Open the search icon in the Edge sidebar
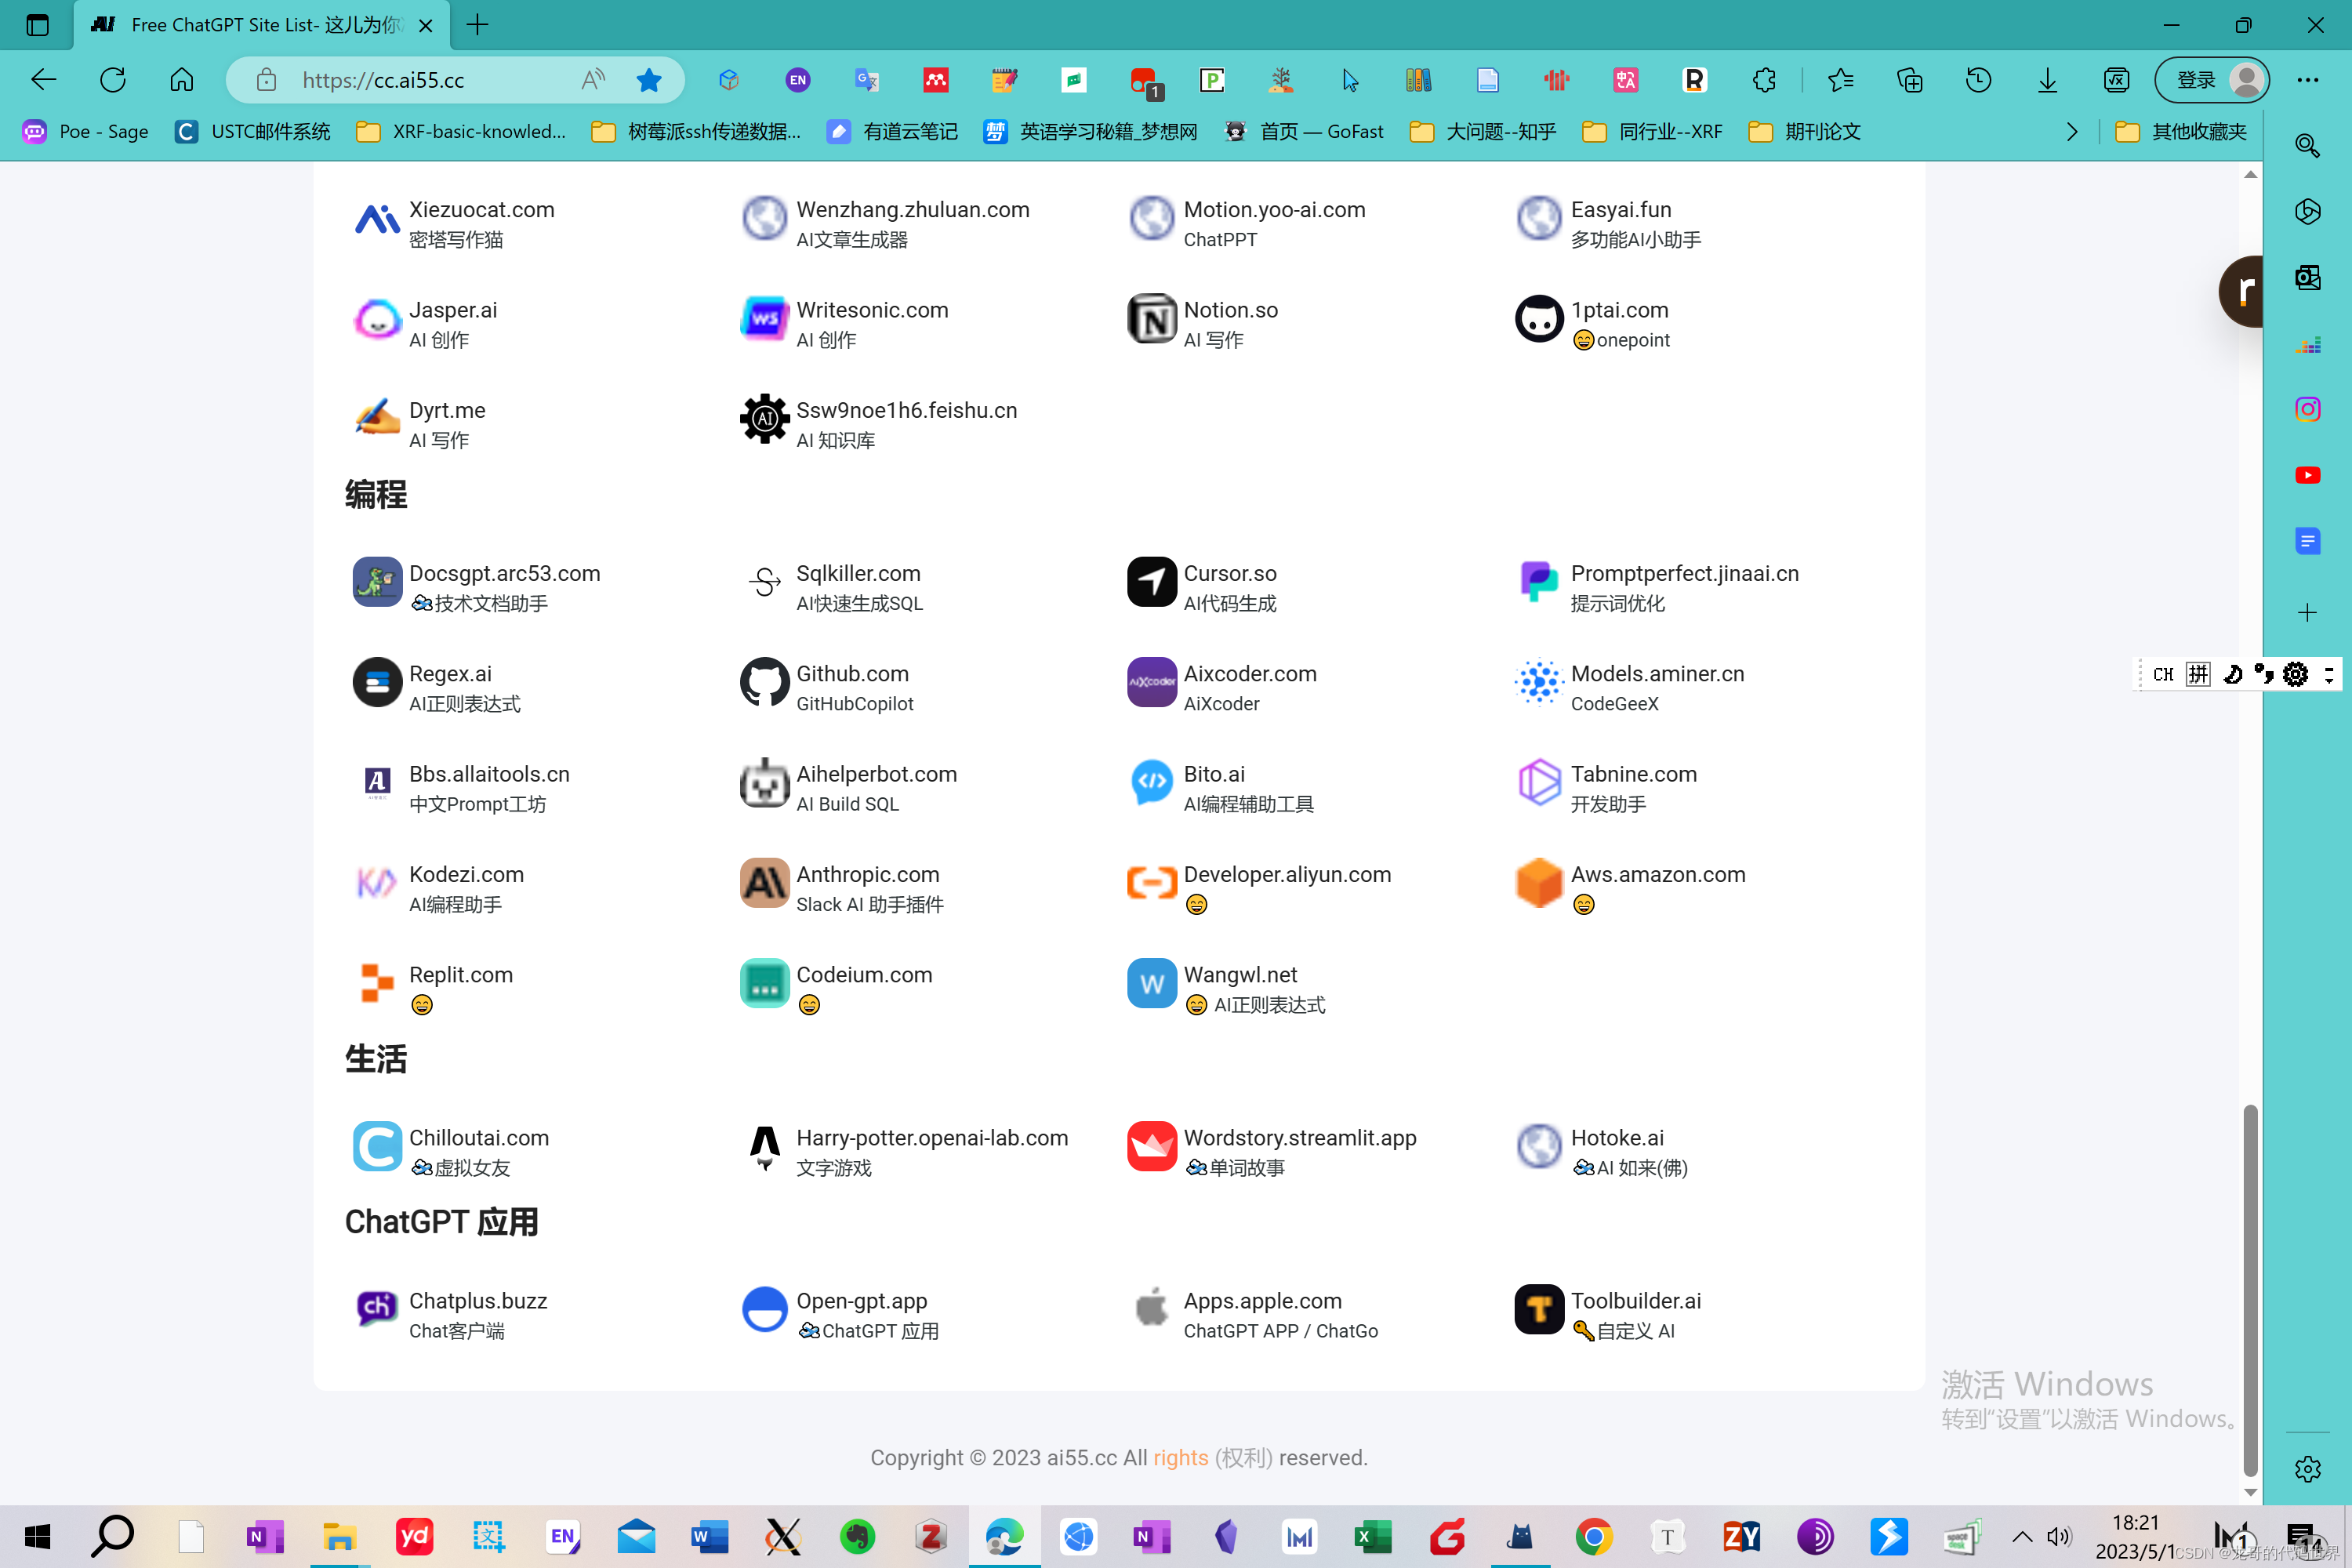Image resolution: width=2352 pixels, height=1568 pixels. click(x=2308, y=146)
